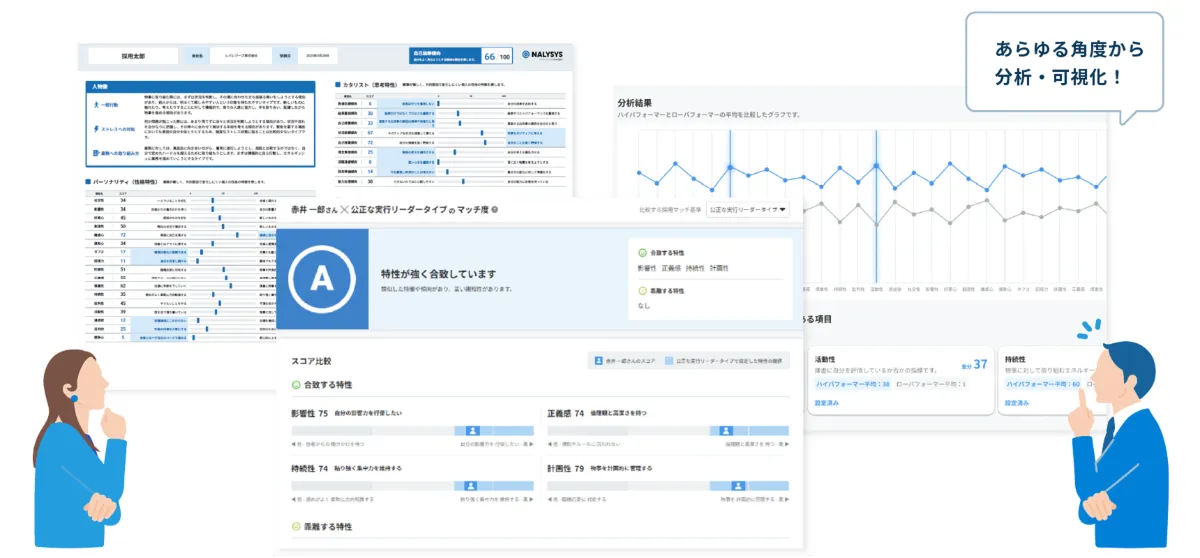
Task: Click the large A grade badge
Action: (x=323, y=279)
